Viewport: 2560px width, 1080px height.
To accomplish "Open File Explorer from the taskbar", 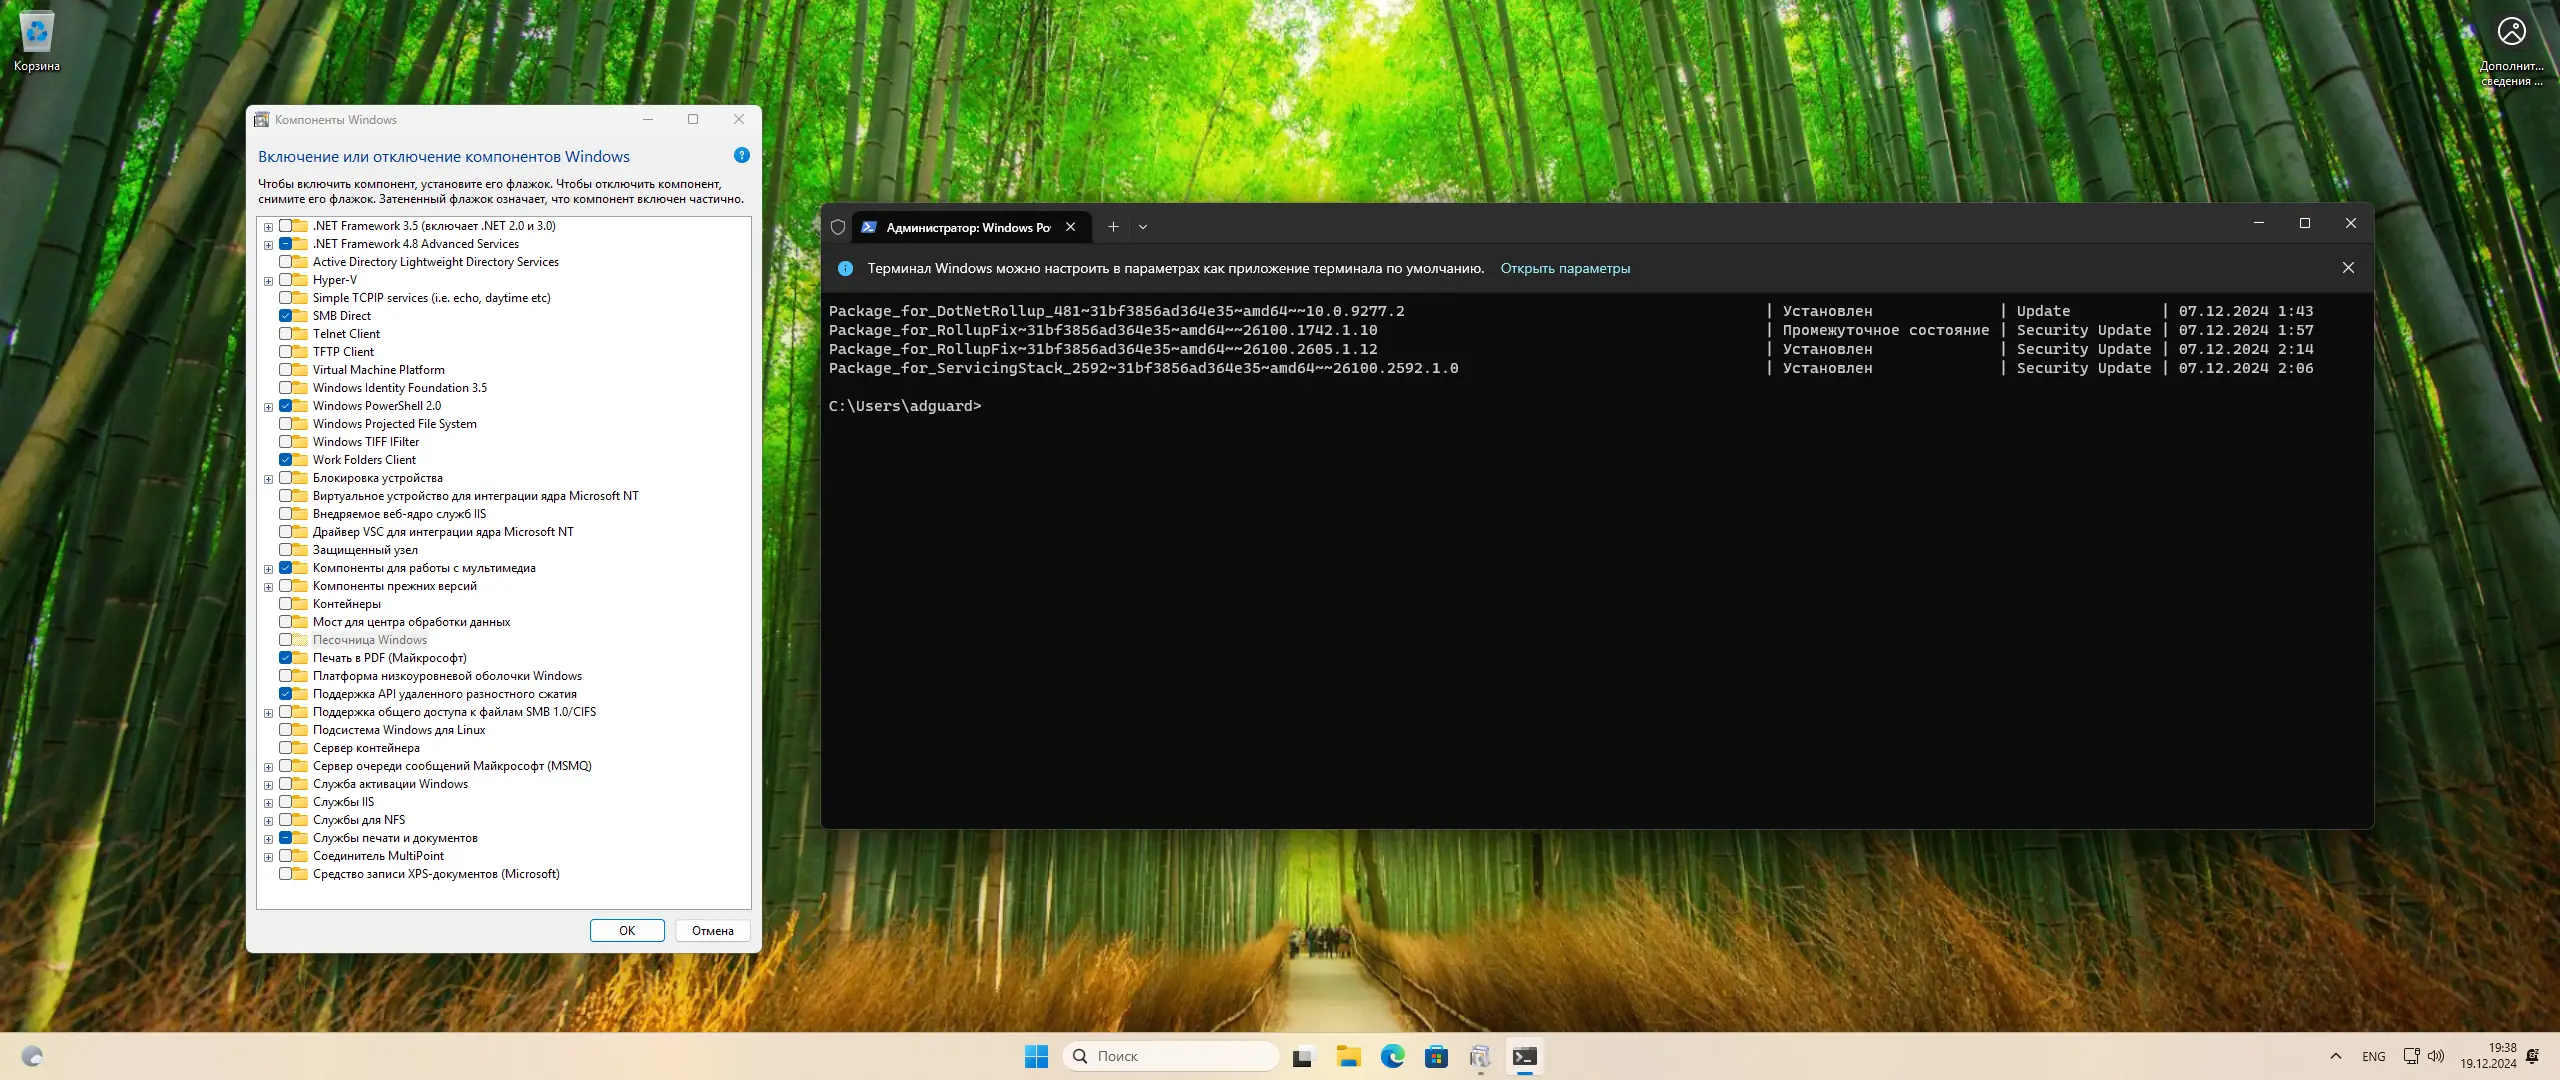I will [x=1348, y=1056].
